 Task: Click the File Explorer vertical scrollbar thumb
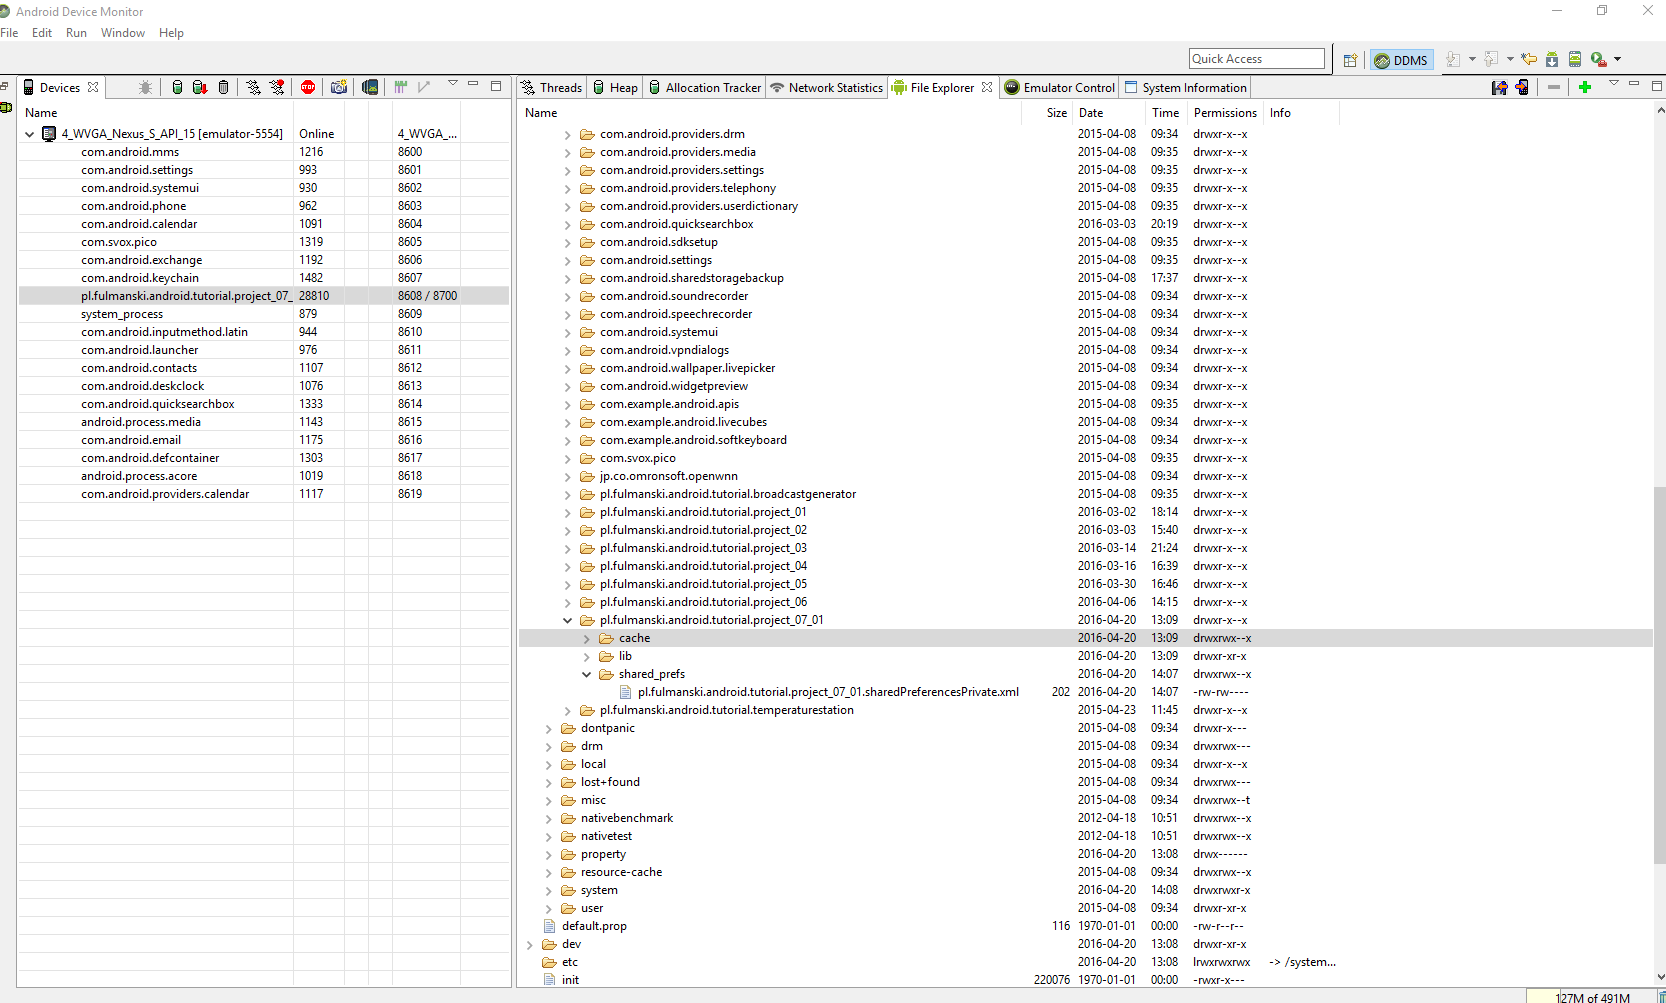tap(1660, 675)
